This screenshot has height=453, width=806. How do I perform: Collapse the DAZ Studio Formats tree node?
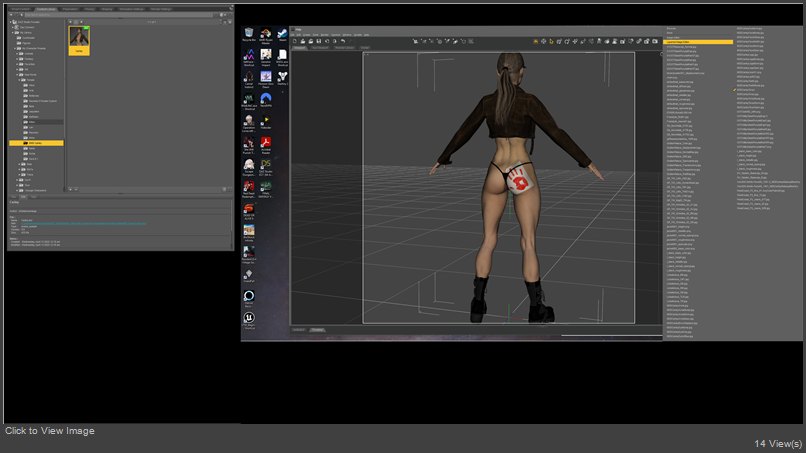pyautogui.click(x=10, y=22)
